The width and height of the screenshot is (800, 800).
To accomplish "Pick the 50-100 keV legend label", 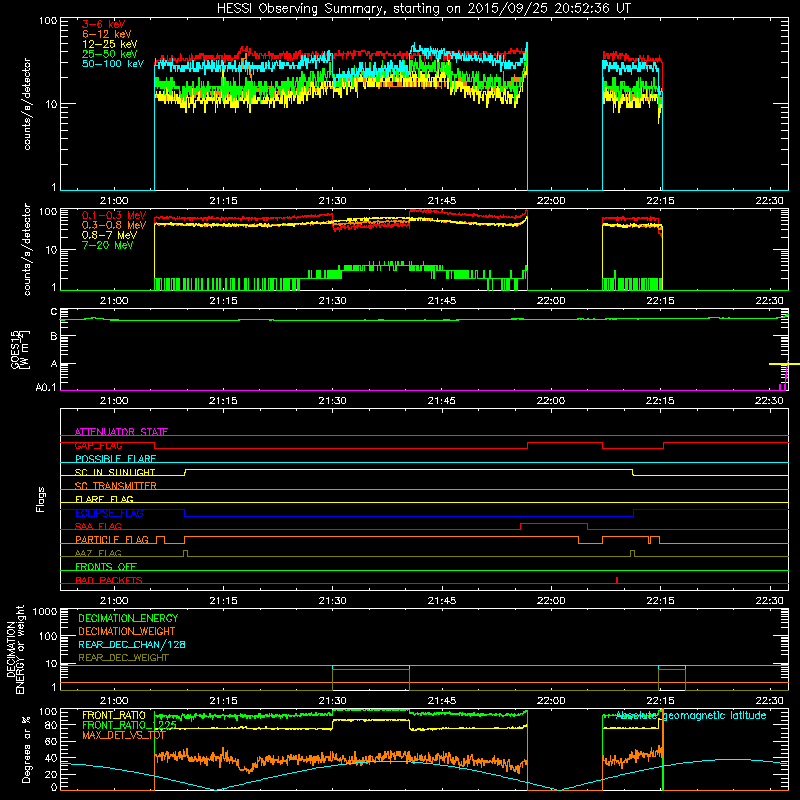I will click(x=113, y=64).
